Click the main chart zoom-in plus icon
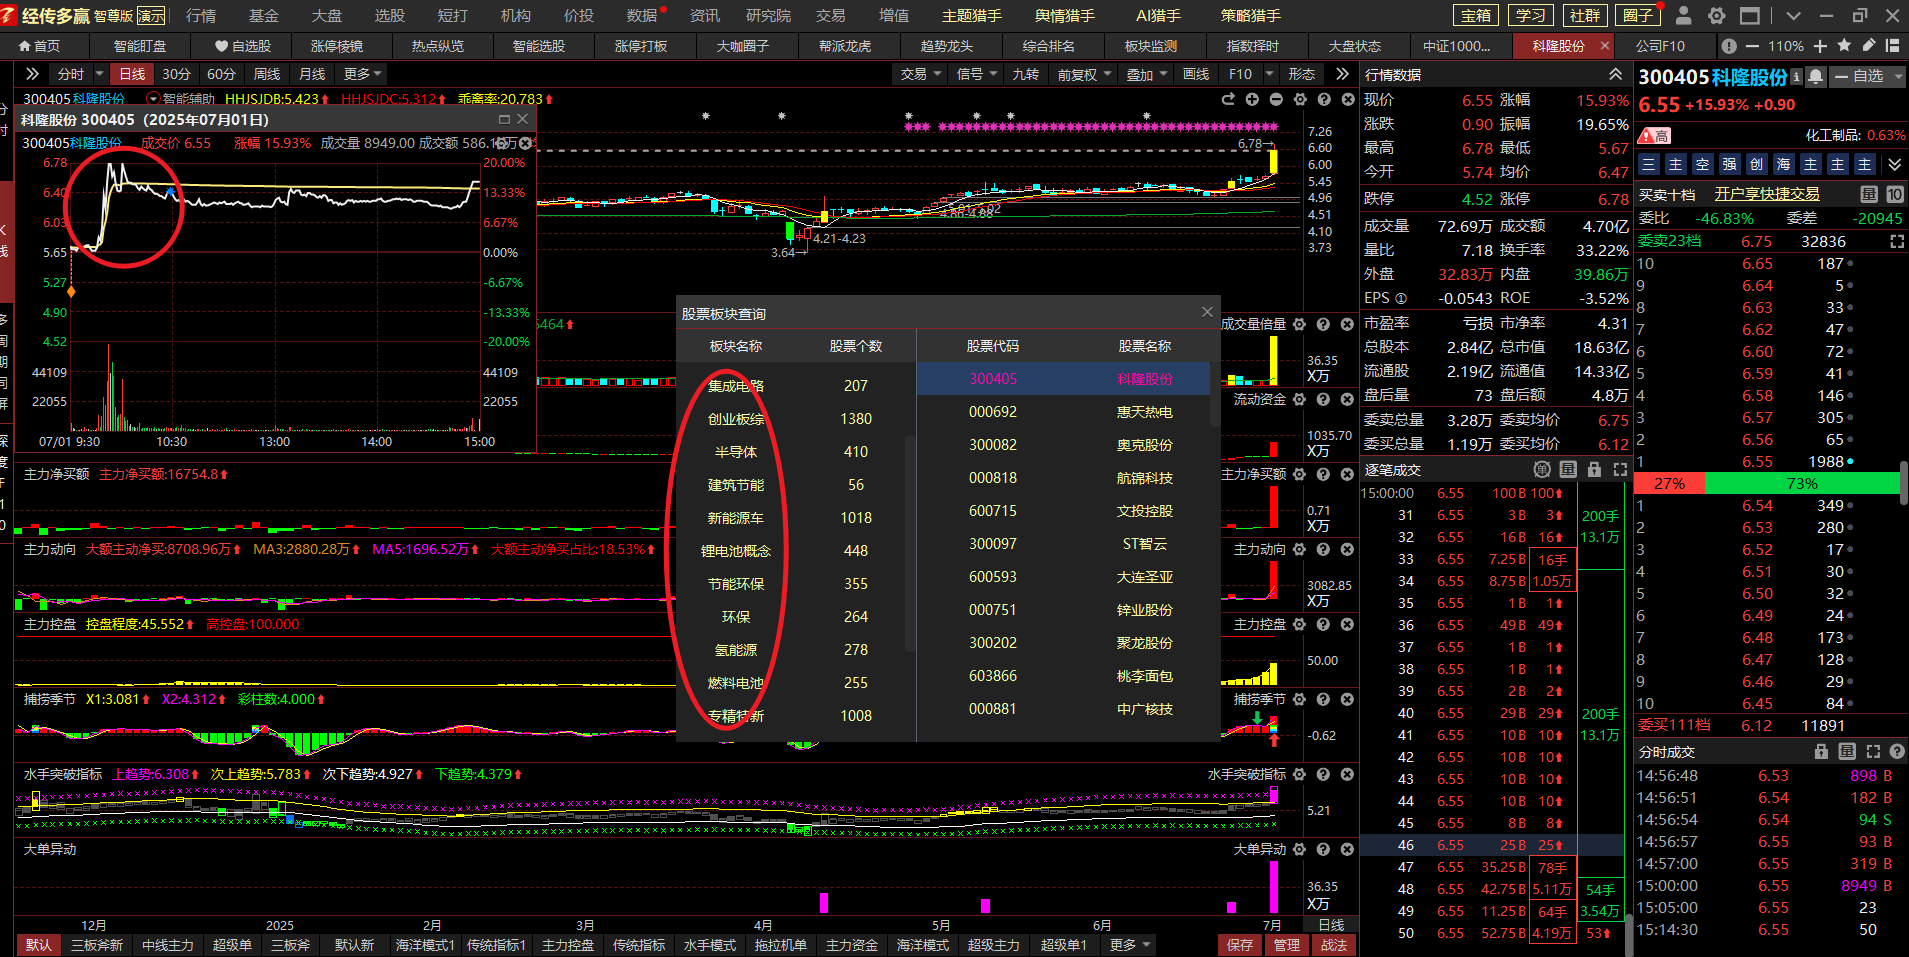 coord(1252,99)
